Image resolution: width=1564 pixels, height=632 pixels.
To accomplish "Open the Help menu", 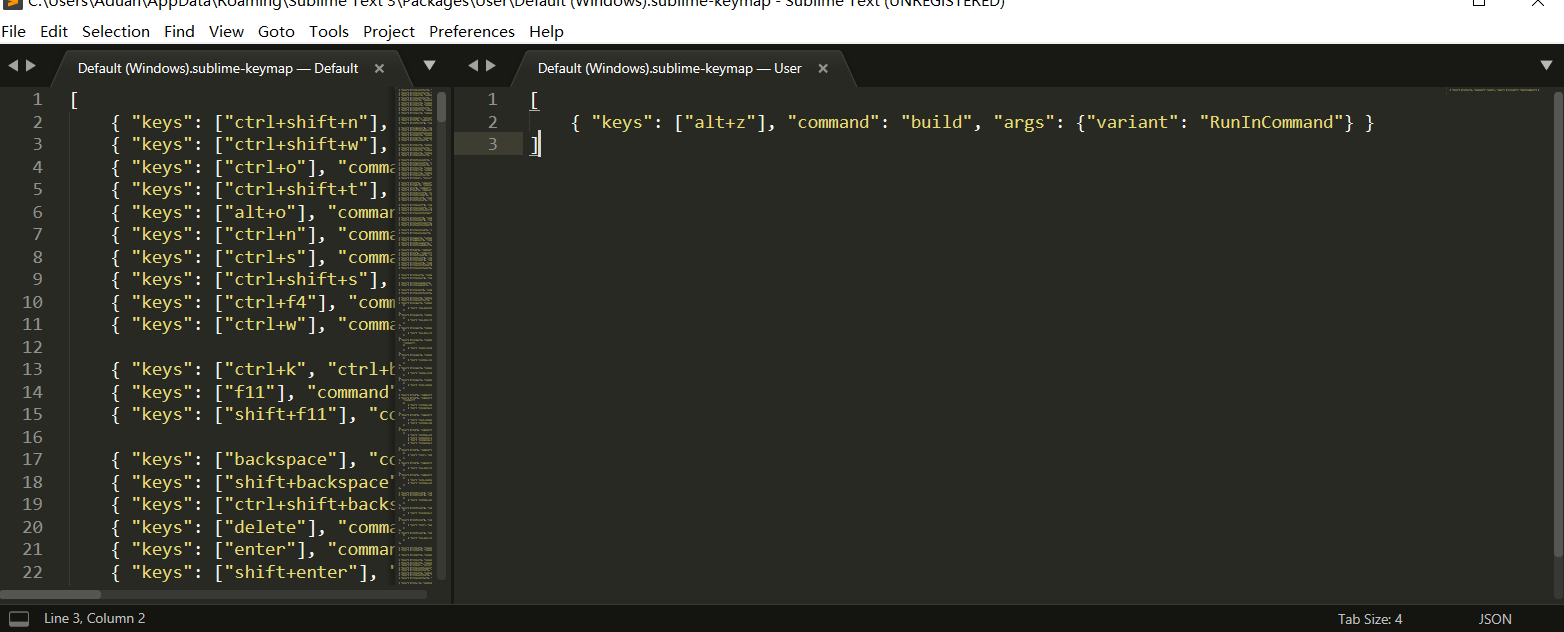I will coord(546,32).
